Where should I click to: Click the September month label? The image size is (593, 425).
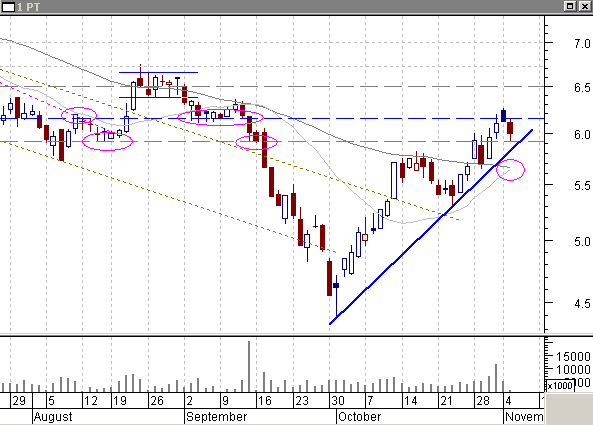(x=217, y=417)
